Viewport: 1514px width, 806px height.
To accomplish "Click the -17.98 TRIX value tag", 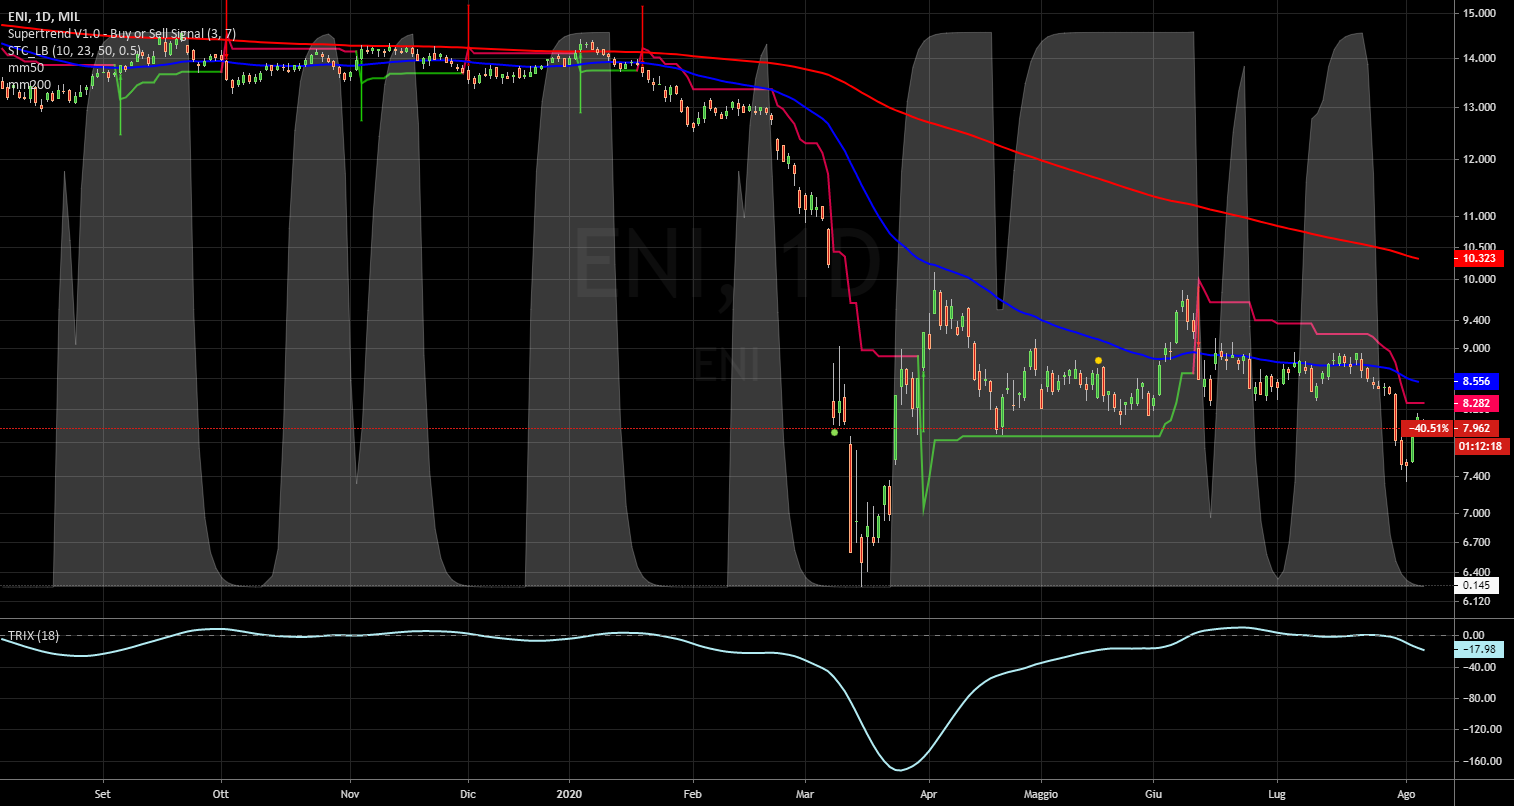I will 1479,649.
